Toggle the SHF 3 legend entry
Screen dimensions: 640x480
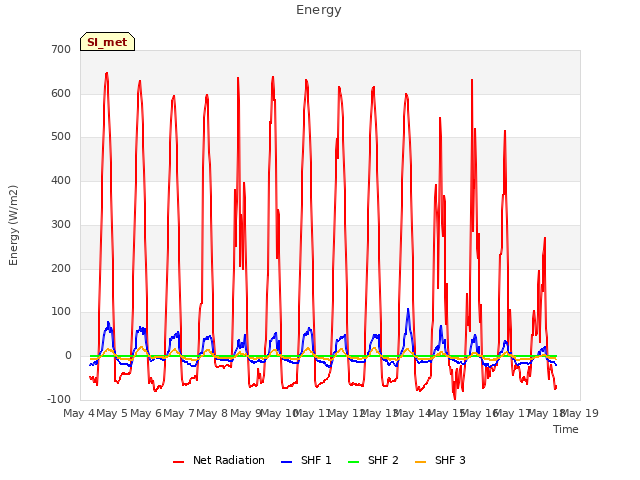pyautogui.click(x=440, y=461)
